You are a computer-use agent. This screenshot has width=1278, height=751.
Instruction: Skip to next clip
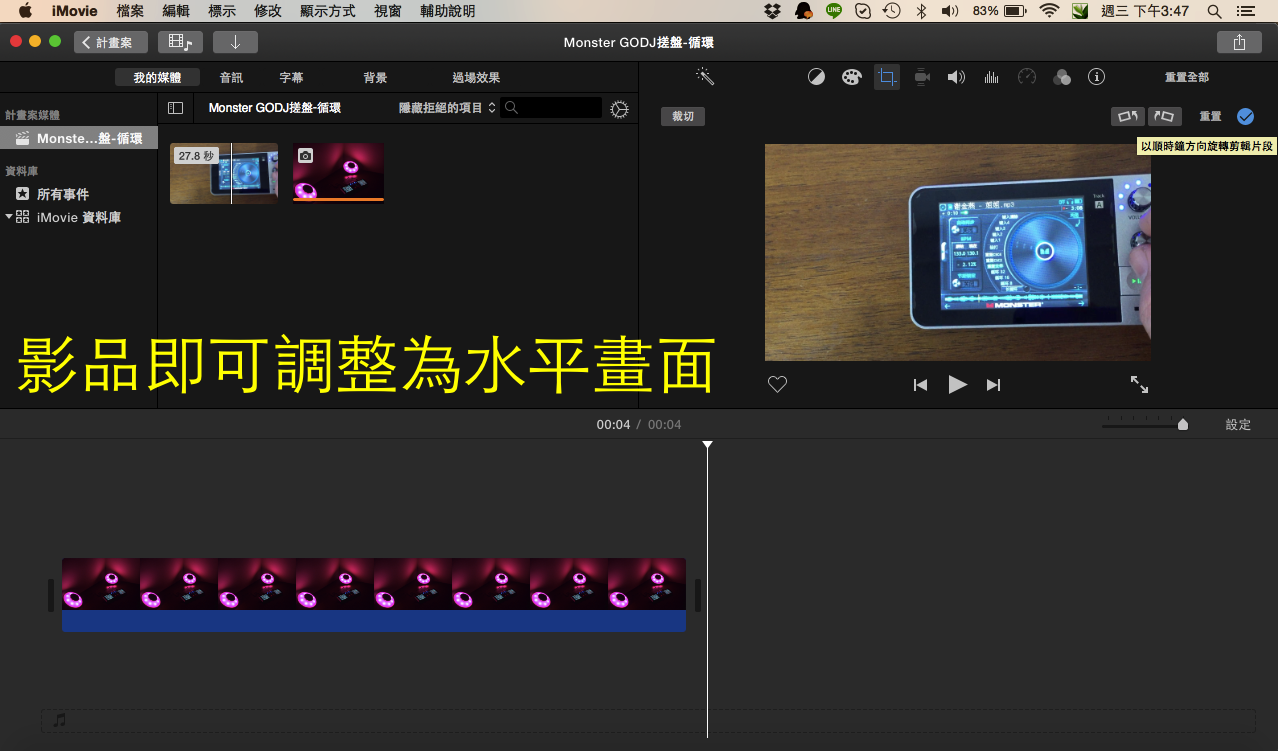point(993,385)
